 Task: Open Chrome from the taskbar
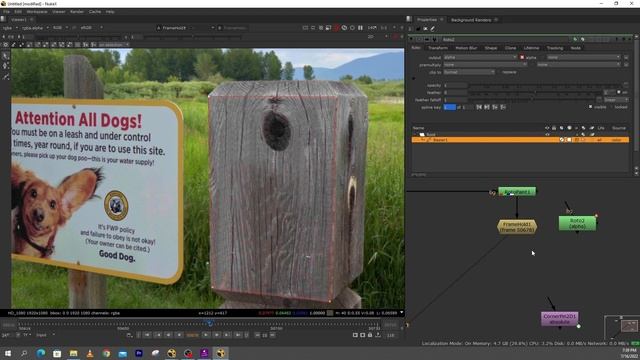[x=106, y=353]
